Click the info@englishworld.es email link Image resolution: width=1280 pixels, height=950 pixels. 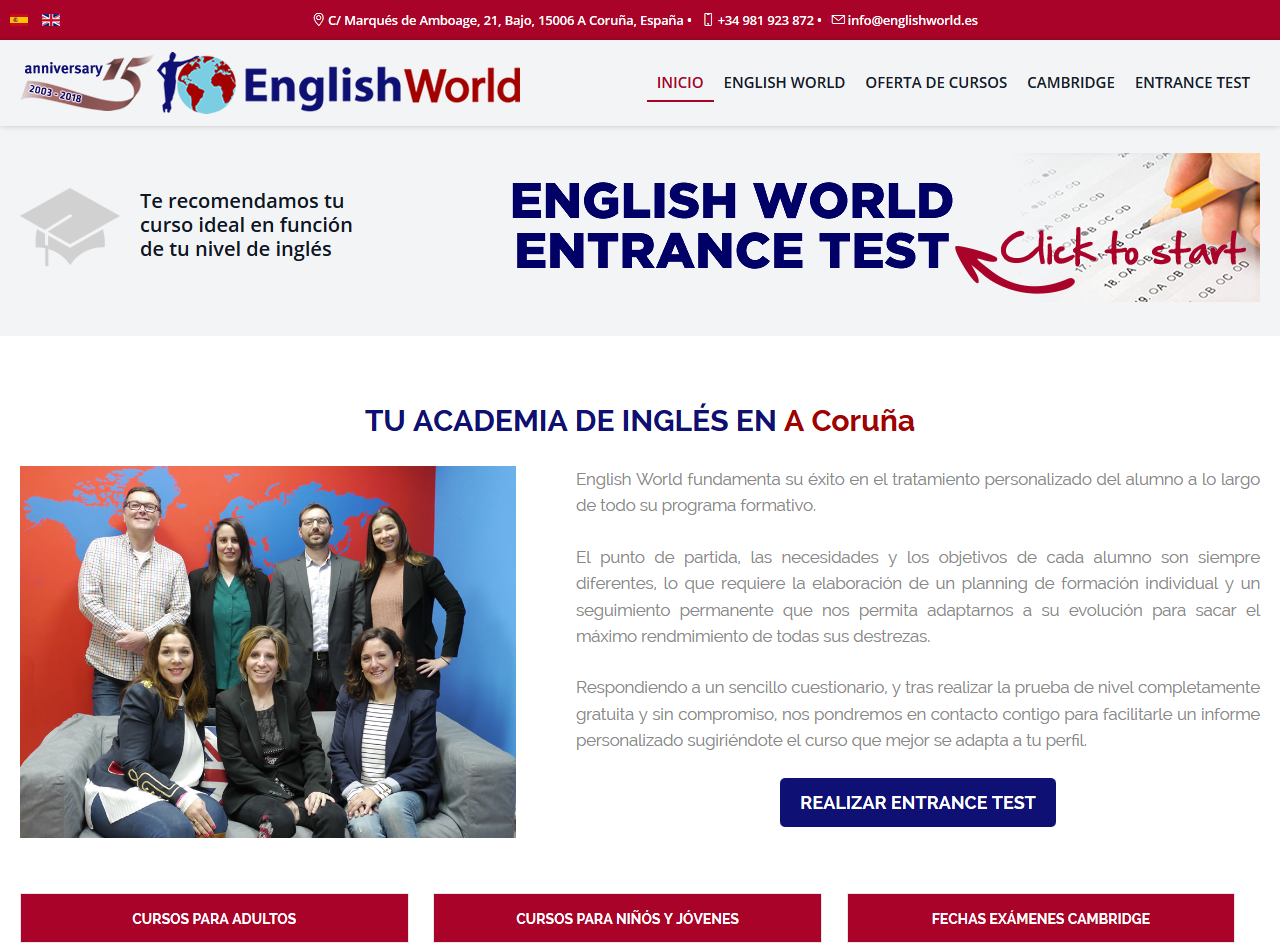(x=912, y=20)
